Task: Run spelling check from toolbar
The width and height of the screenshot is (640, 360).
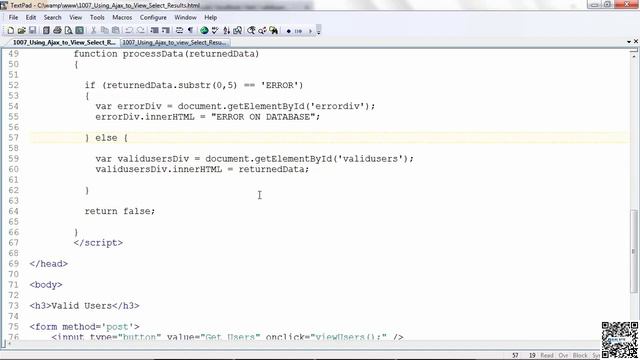Action: point(215,31)
